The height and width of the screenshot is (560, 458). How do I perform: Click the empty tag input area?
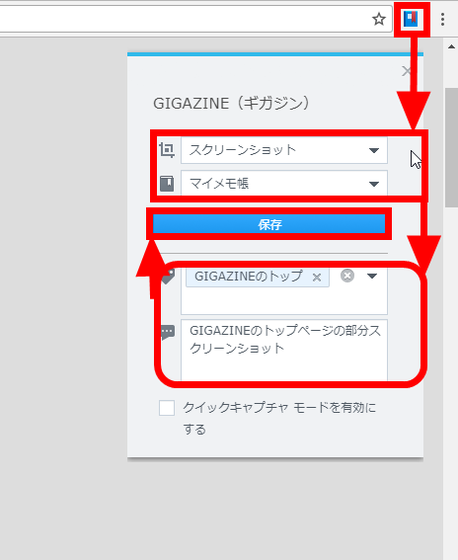click(284, 300)
